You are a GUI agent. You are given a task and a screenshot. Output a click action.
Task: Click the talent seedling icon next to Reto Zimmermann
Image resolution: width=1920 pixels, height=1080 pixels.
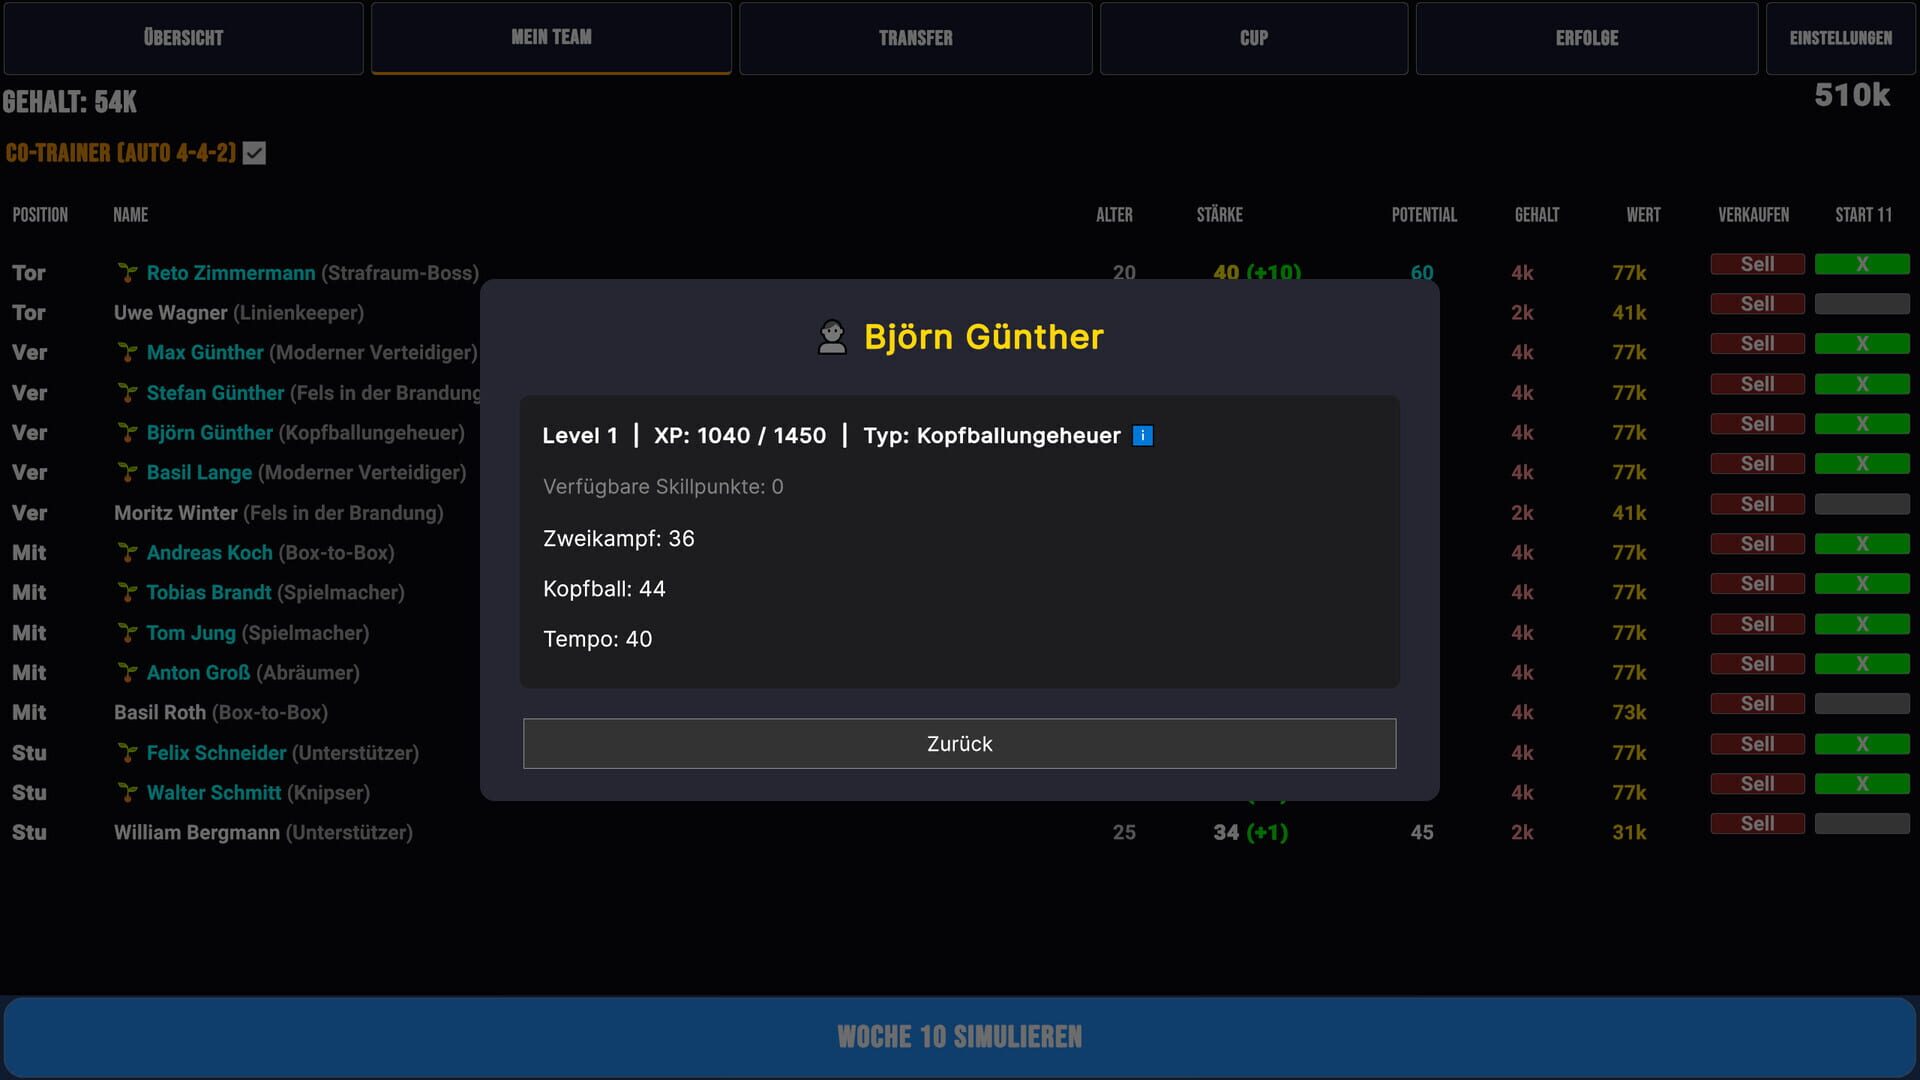[128, 272]
